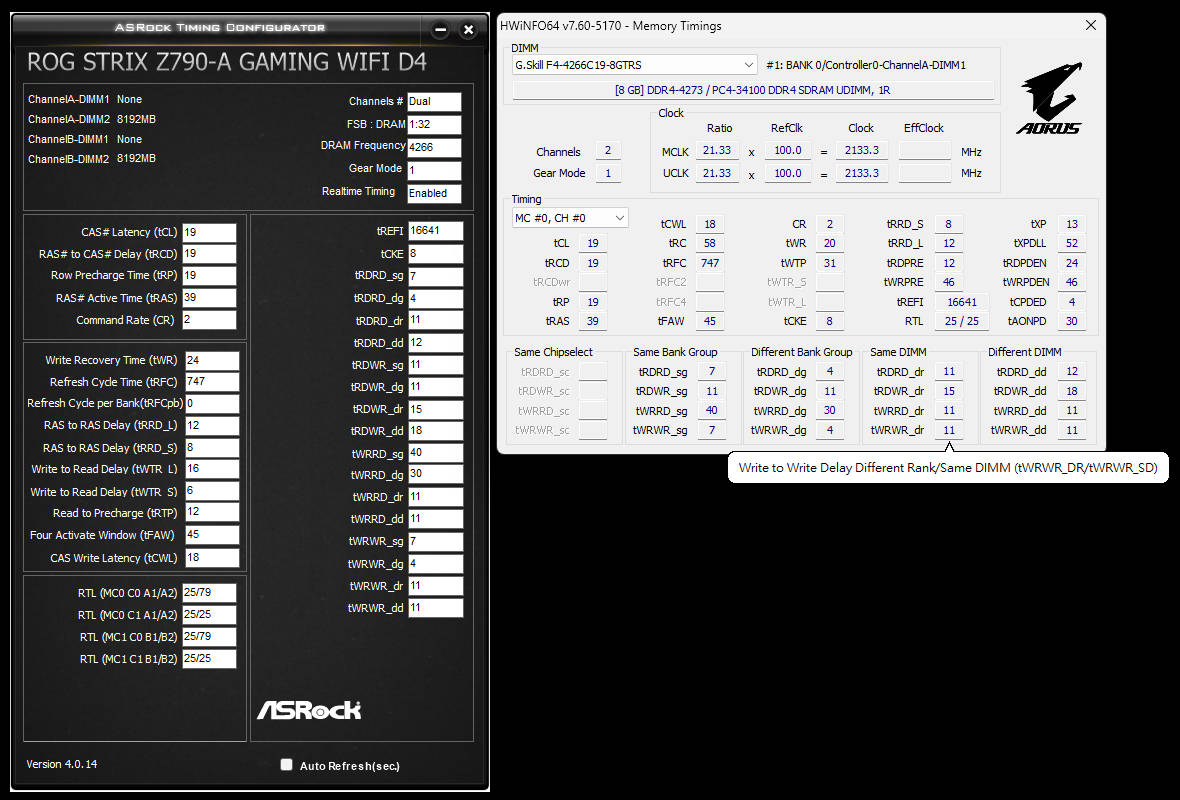Click the tREFI value 16641 in HWiNFO64
The width and height of the screenshot is (1180, 800).
[962, 302]
